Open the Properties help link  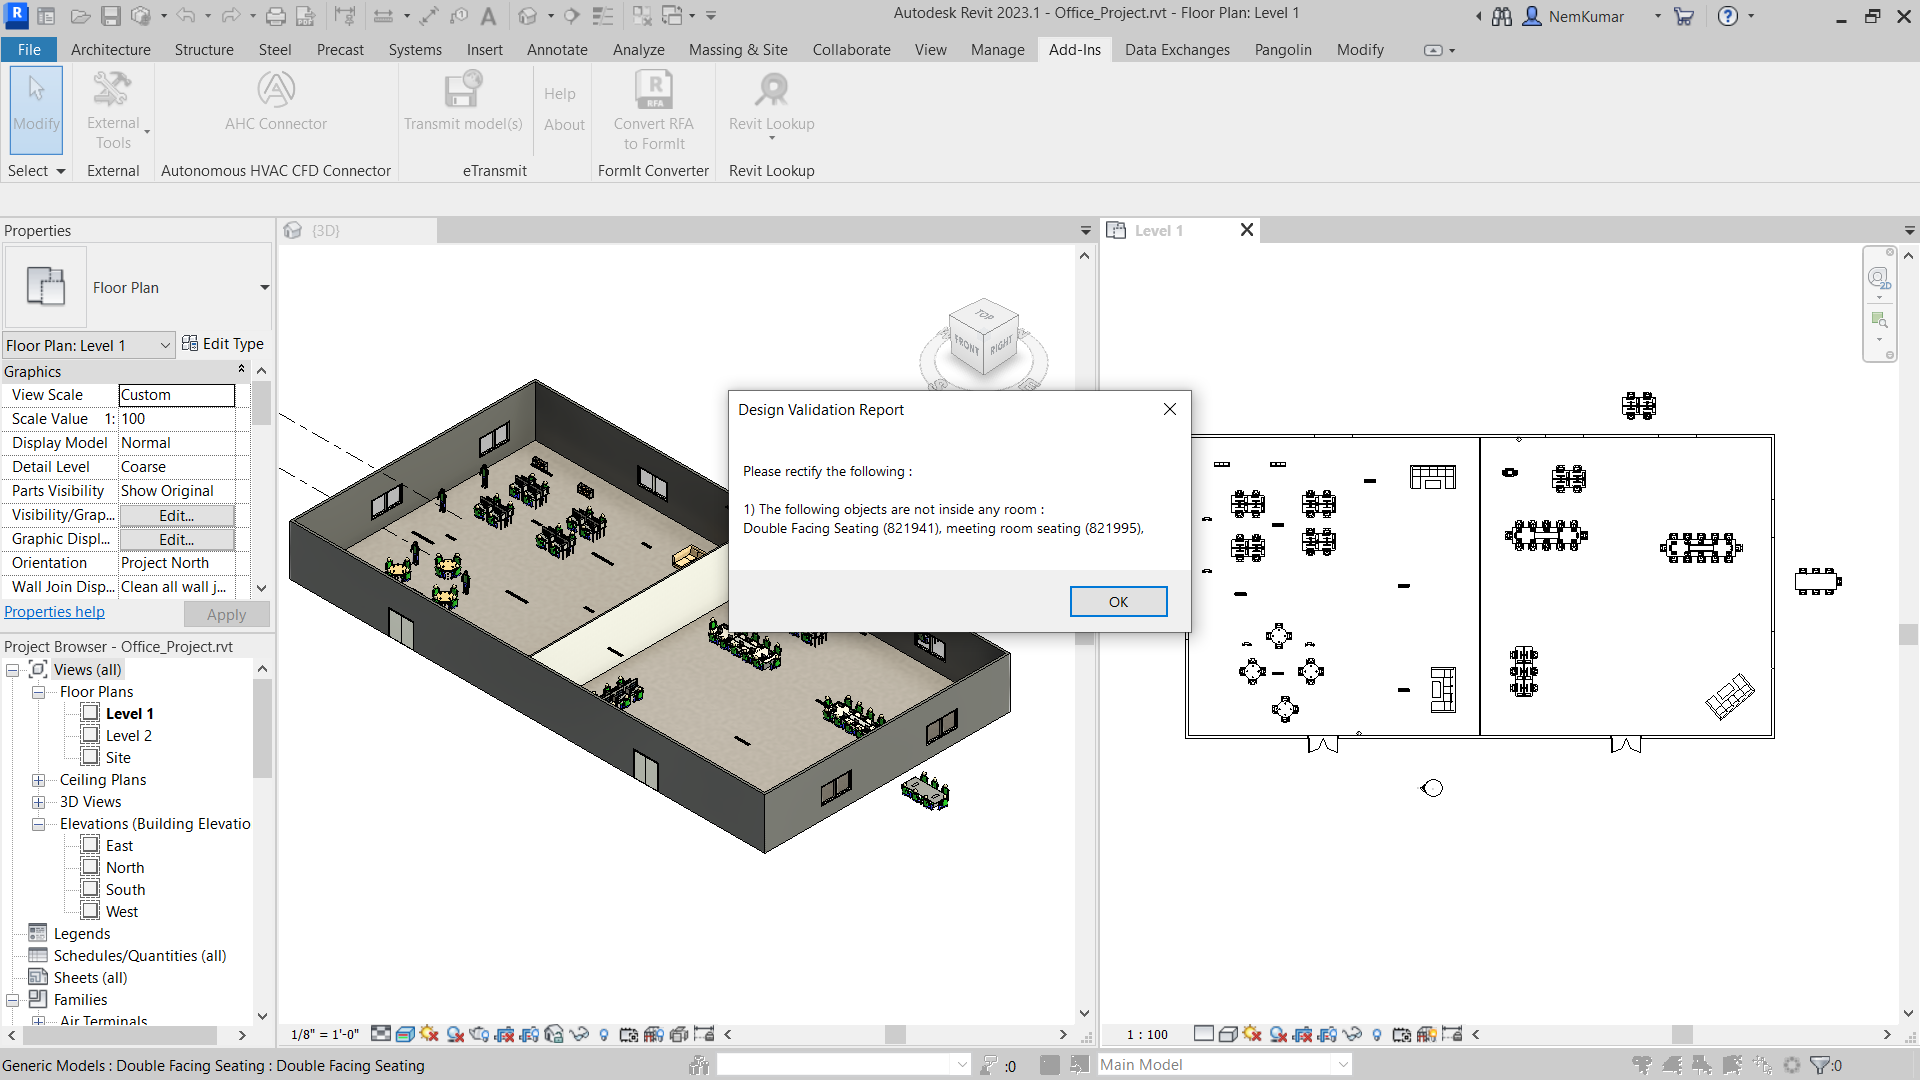point(54,612)
